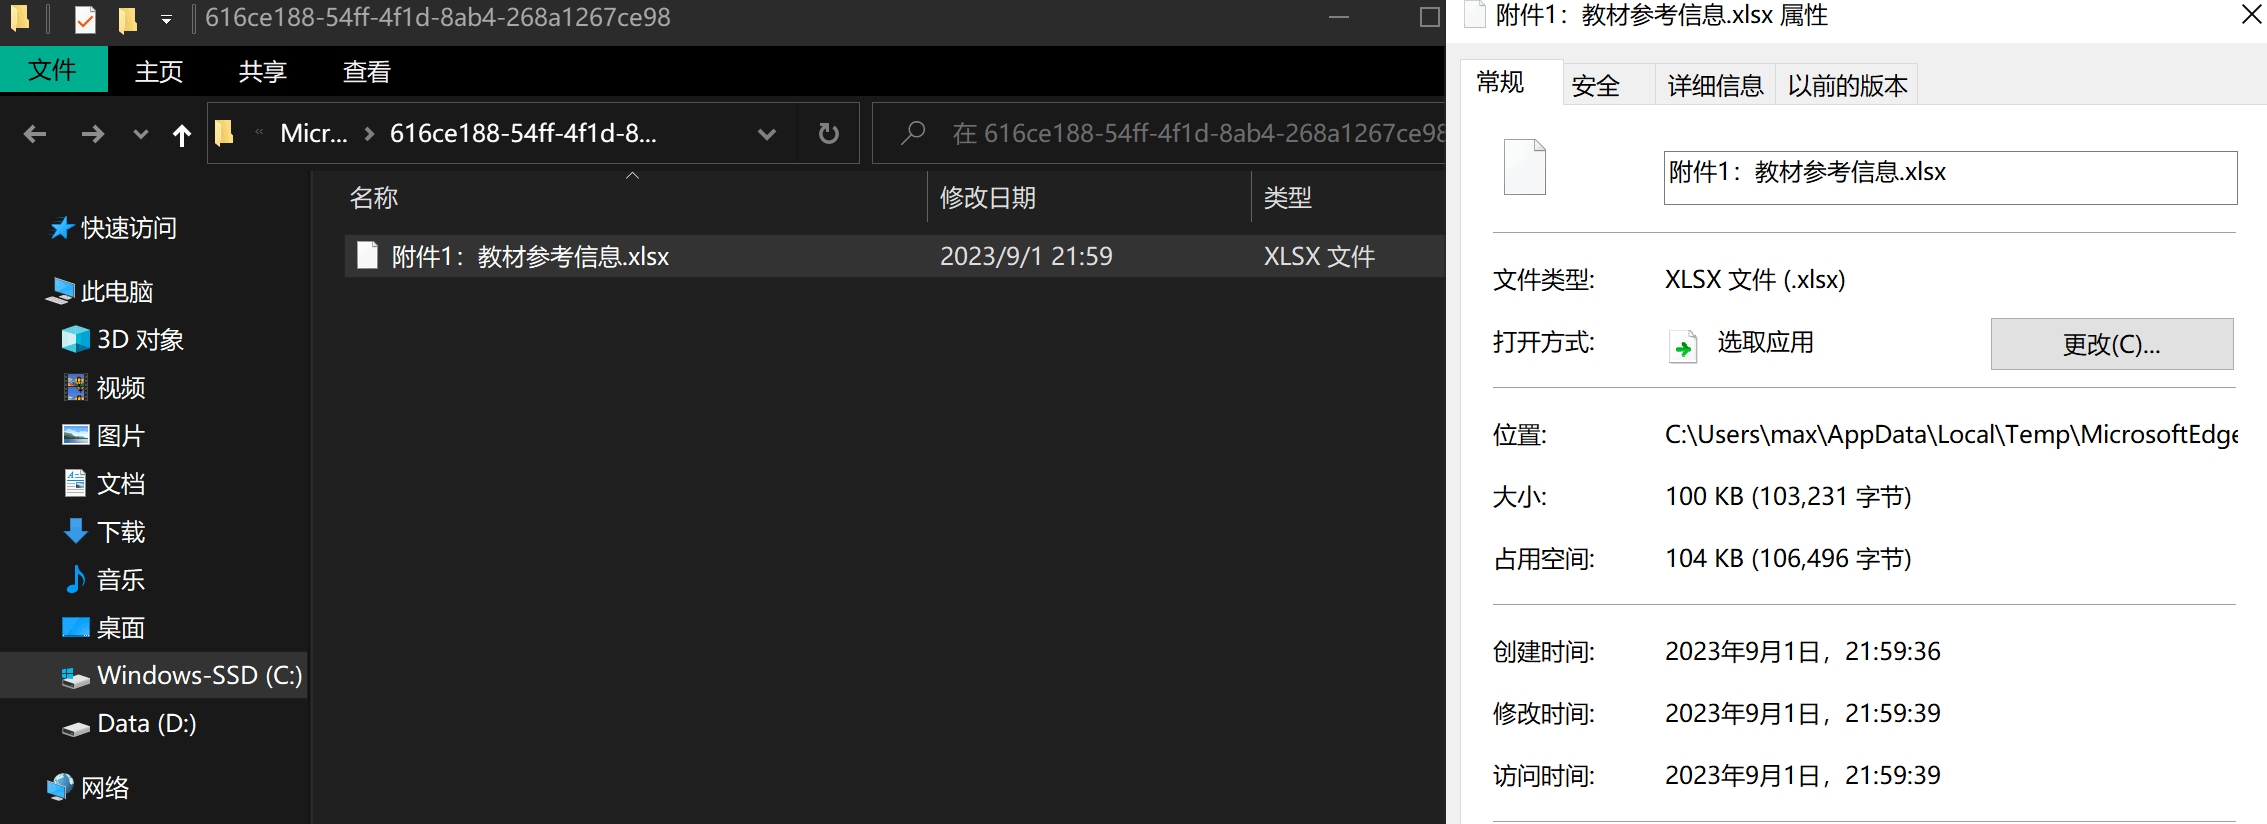The width and height of the screenshot is (2267, 824).
Task: Go forward using the Forward arrow
Action: point(92,134)
